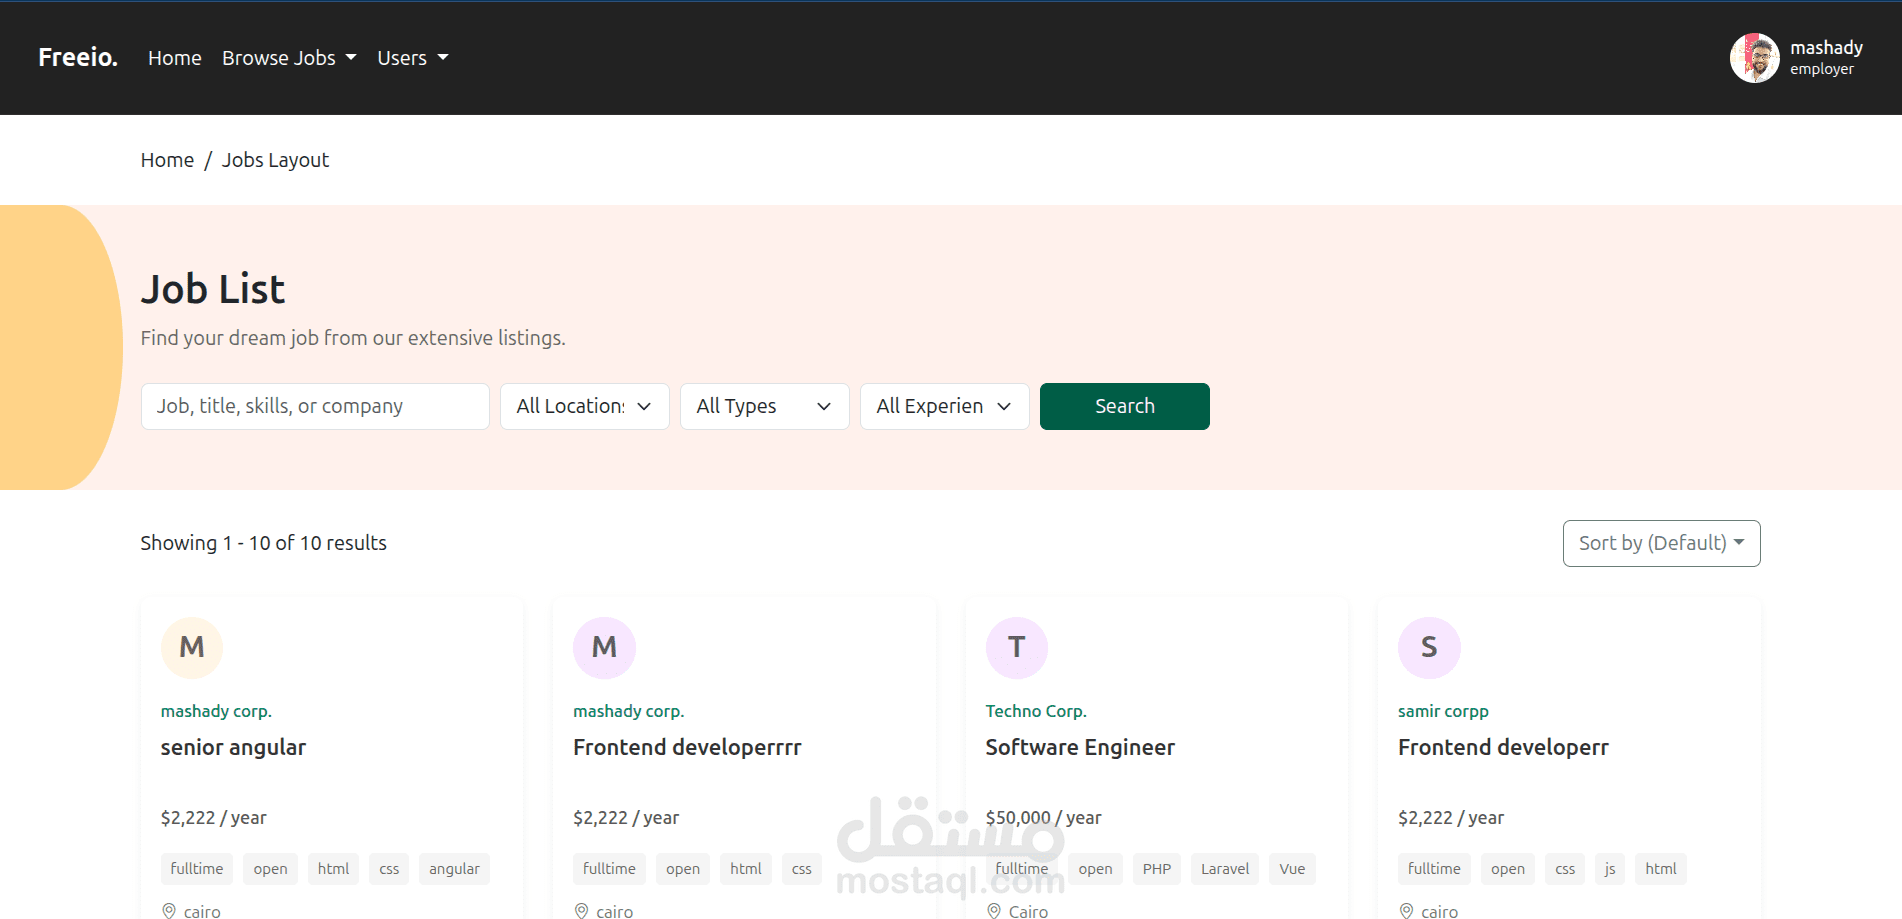Open the All Types dropdown
The image size is (1902, 919).
[765, 406]
